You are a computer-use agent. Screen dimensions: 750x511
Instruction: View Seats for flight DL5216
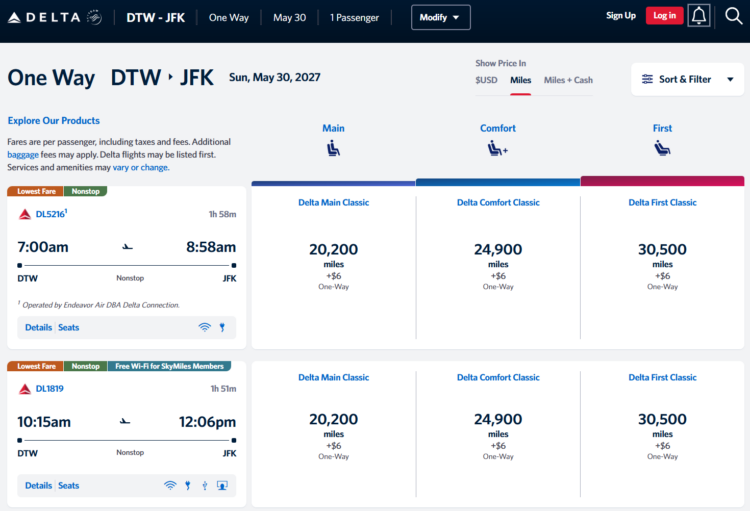(x=68, y=327)
